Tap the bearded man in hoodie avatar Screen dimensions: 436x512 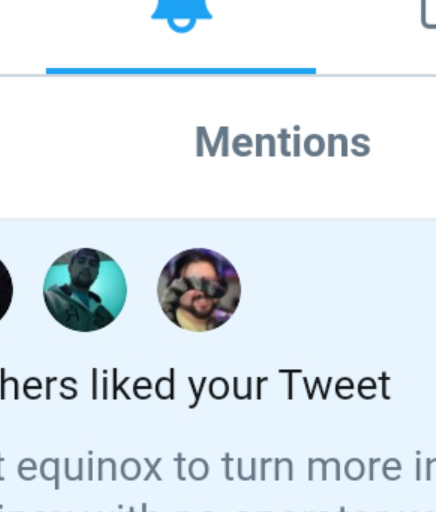click(85, 290)
